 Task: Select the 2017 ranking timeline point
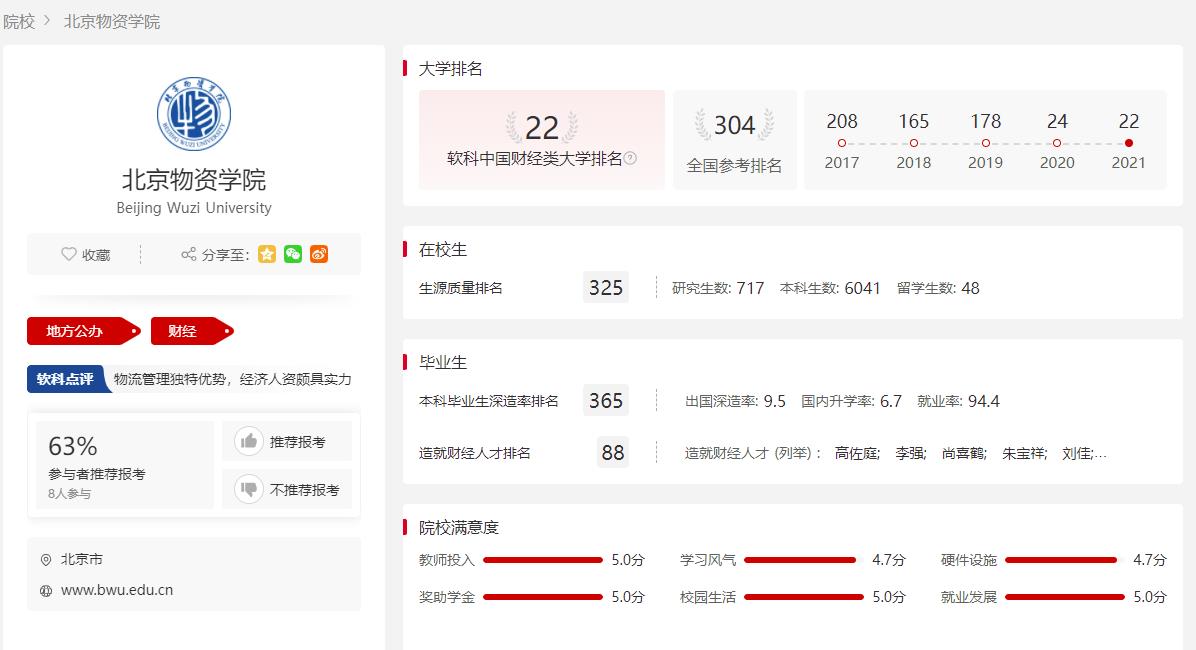coord(842,143)
